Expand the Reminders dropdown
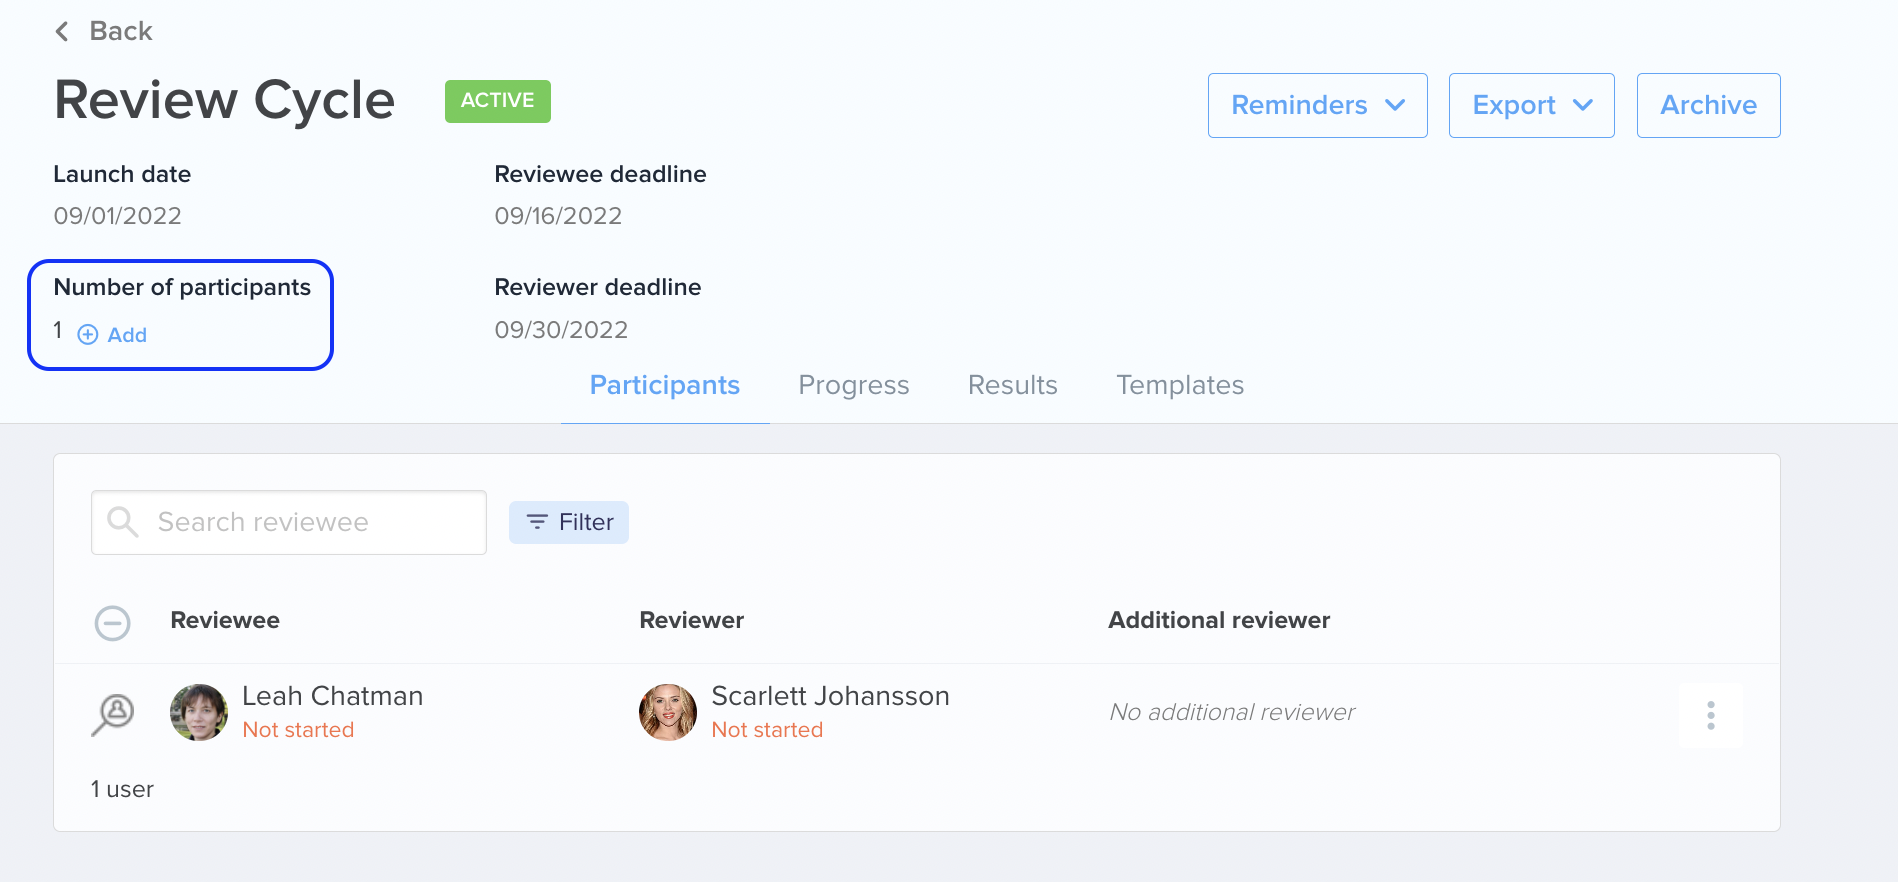Image resolution: width=1898 pixels, height=882 pixels. (x=1317, y=105)
